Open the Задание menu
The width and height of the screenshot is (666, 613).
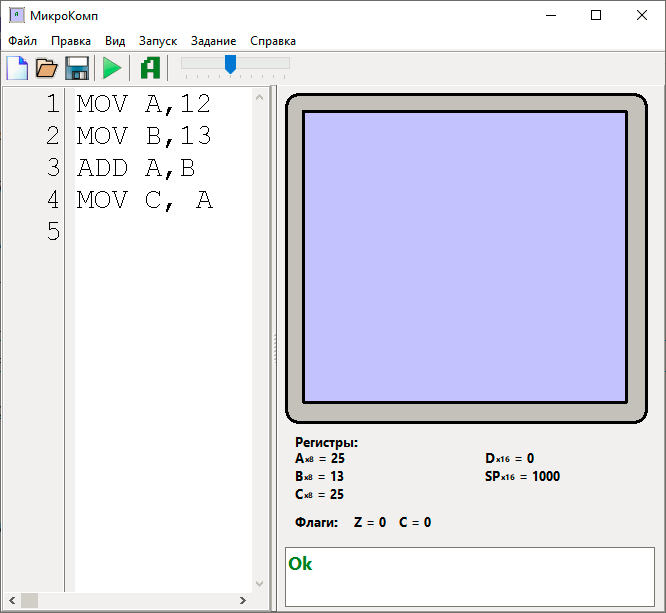tap(213, 41)
